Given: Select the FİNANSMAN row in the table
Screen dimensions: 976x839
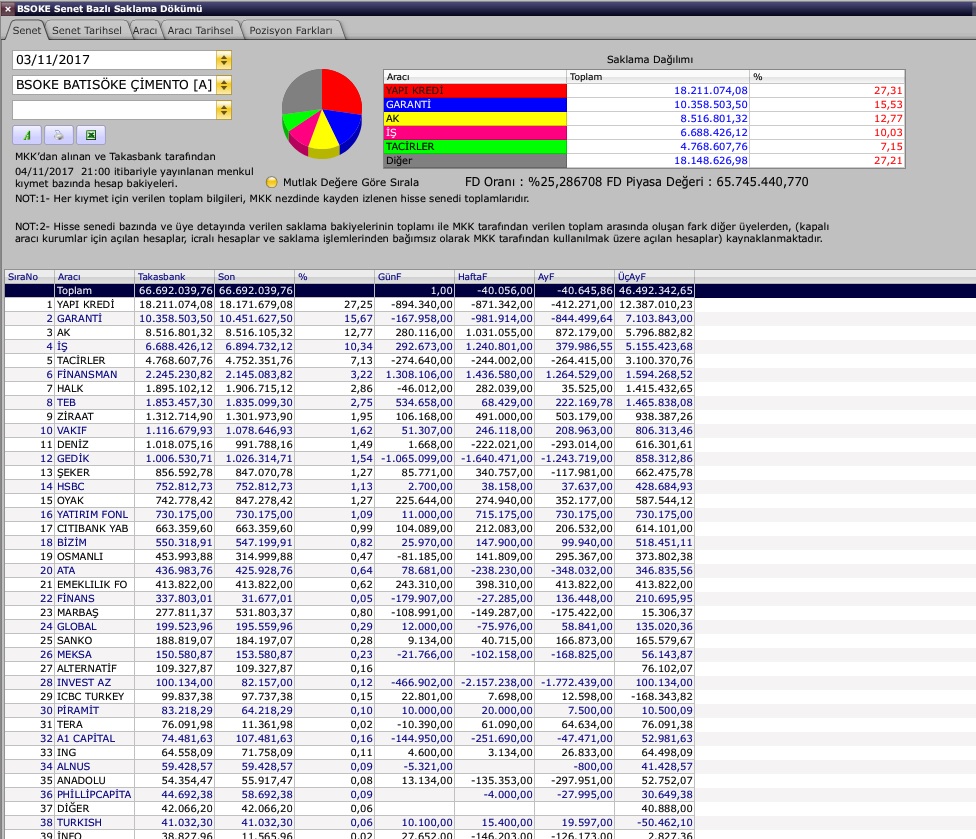Looking at the screenshot, I should tap(349, 375).
